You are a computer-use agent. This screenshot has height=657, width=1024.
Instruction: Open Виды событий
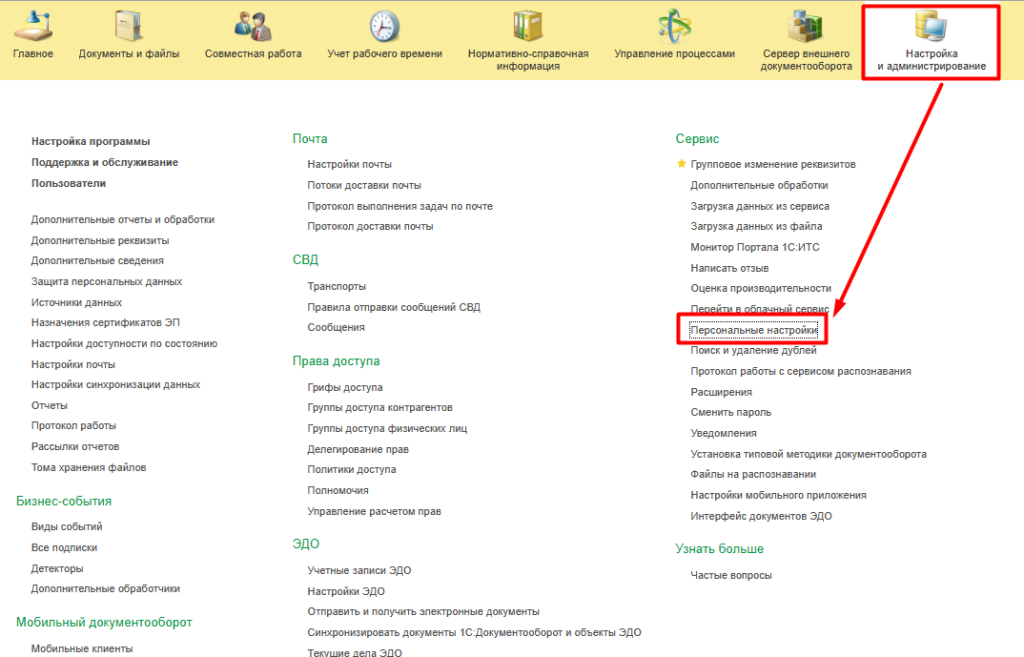click(x=67, y=526)
